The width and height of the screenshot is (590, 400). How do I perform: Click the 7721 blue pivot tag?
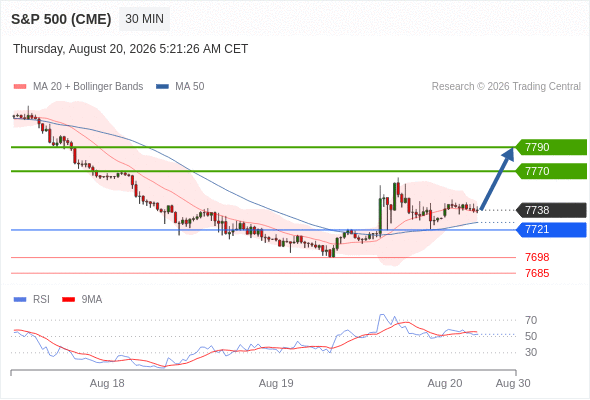coord(551,230)
